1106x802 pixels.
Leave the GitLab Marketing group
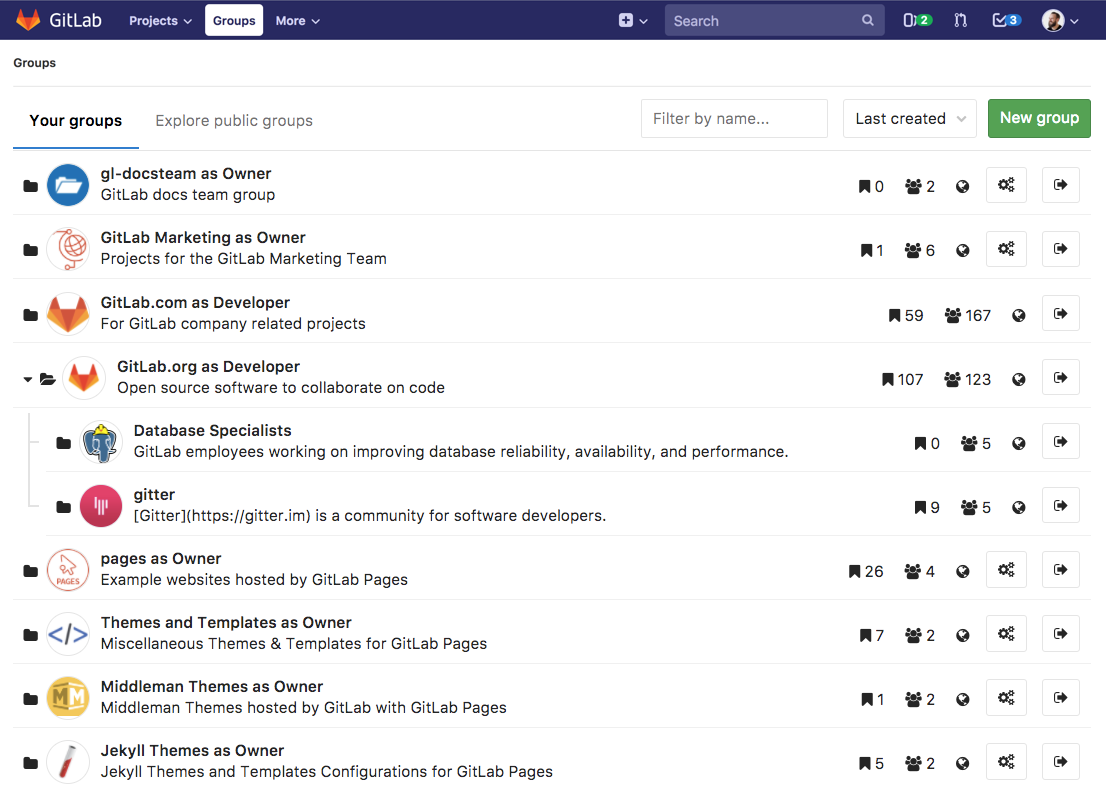click(x=1060, y=249)
